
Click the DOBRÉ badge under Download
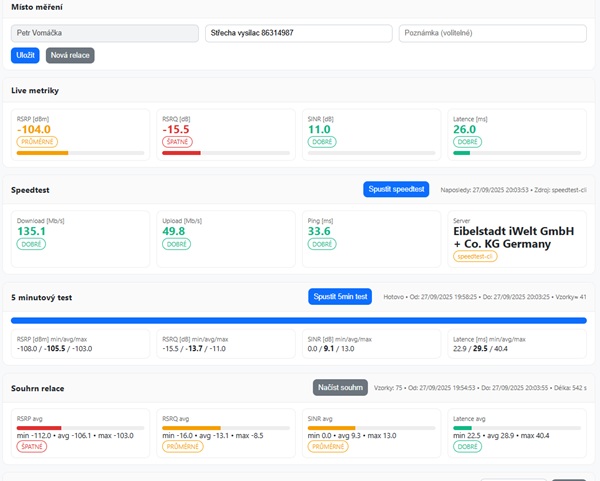coord(31,244)
